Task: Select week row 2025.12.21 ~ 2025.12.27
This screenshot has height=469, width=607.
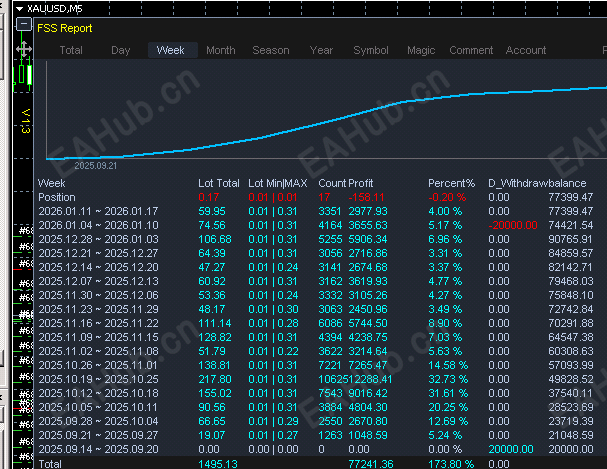Action: point(98,253)
